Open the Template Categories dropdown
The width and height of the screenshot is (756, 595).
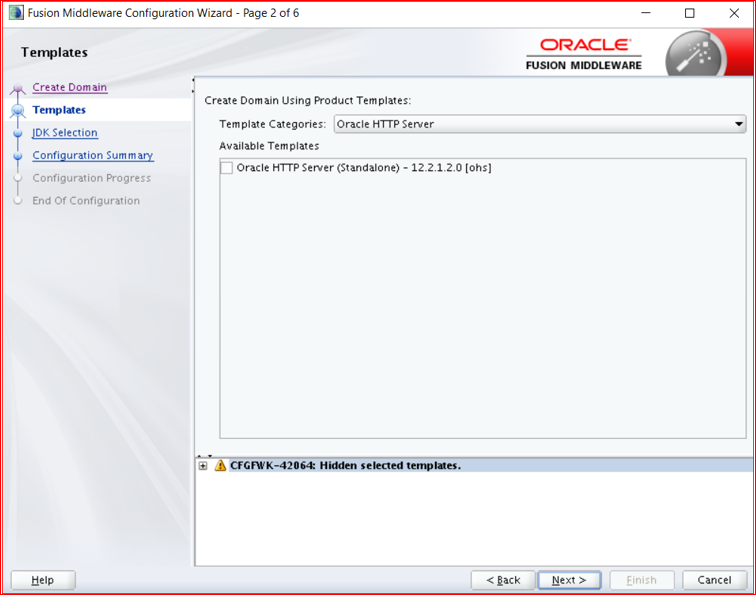[540, 124]
